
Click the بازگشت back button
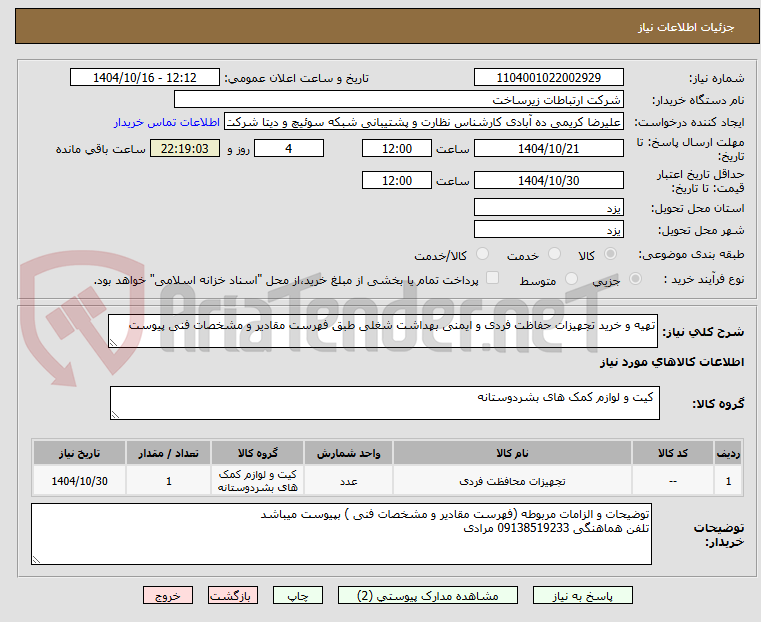click(233, 595)
